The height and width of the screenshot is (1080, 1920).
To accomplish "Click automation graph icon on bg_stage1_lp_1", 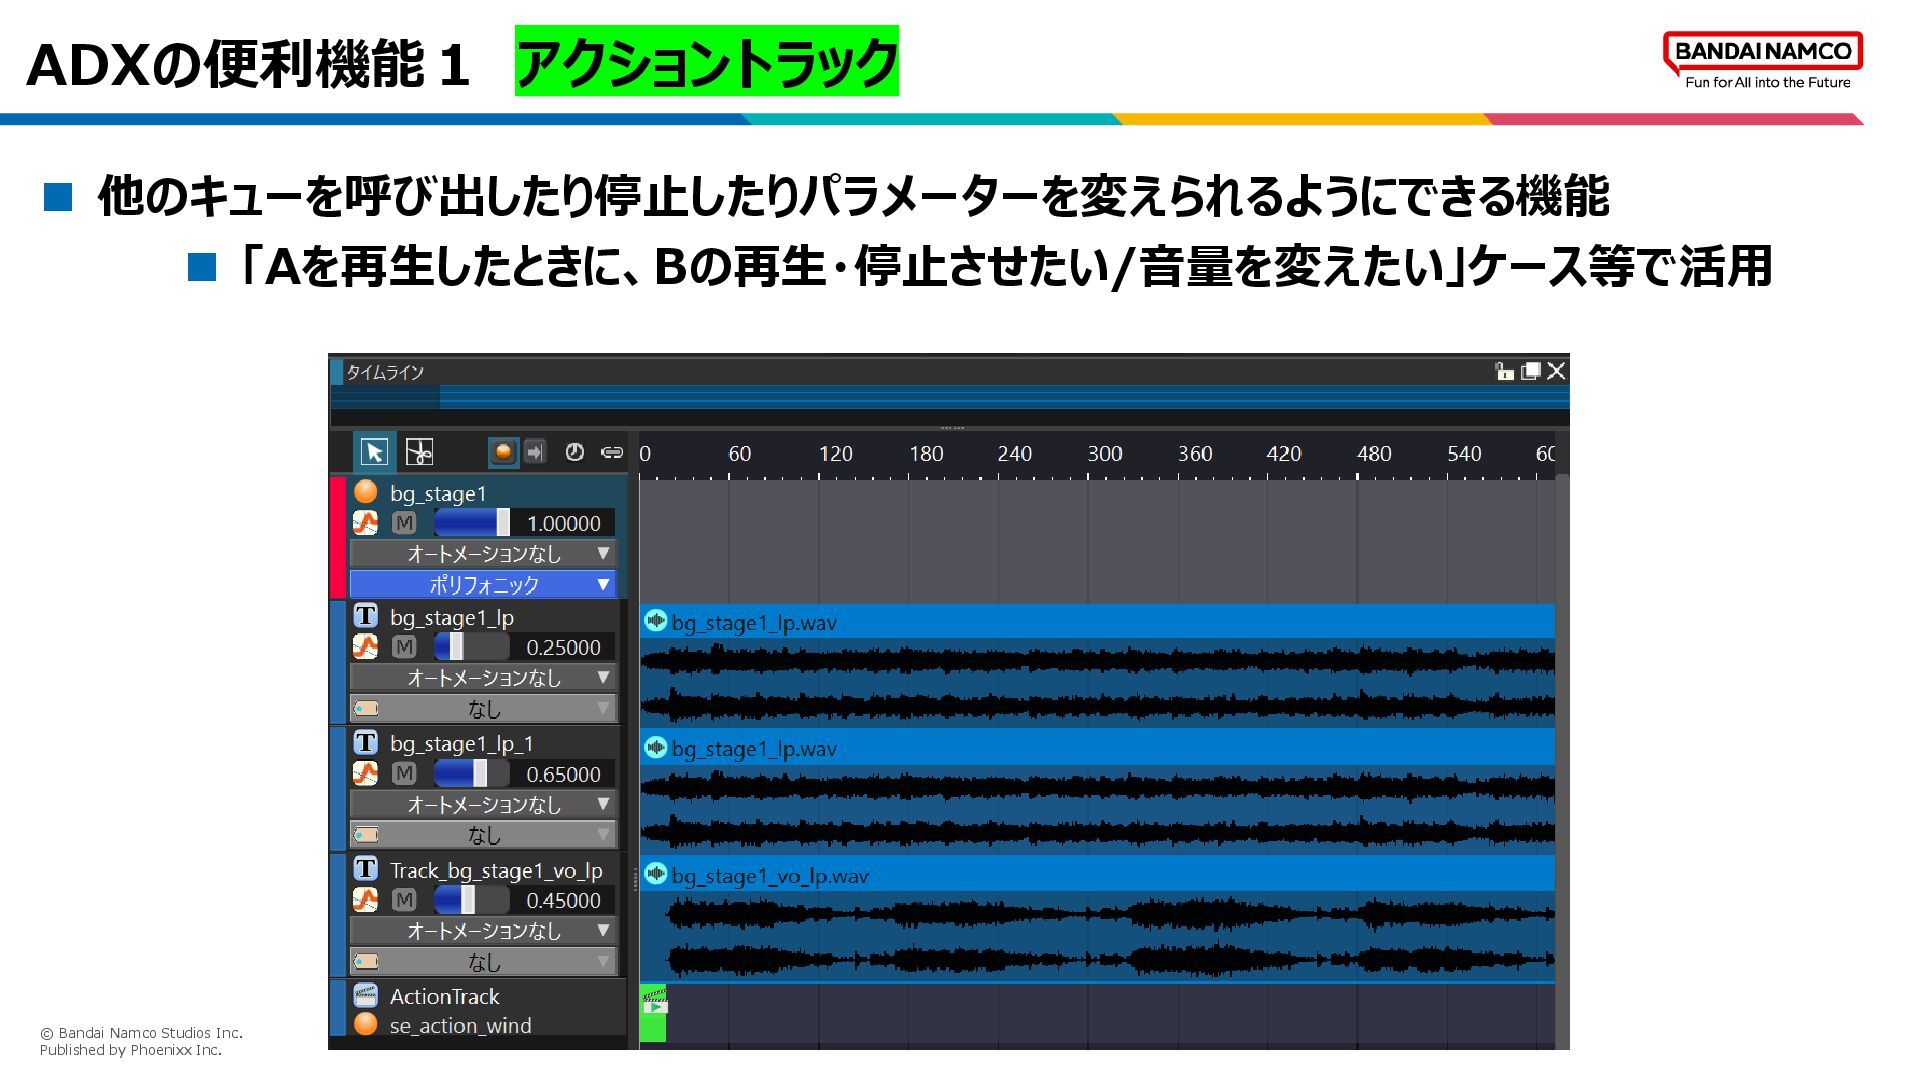I will (365, 774).
